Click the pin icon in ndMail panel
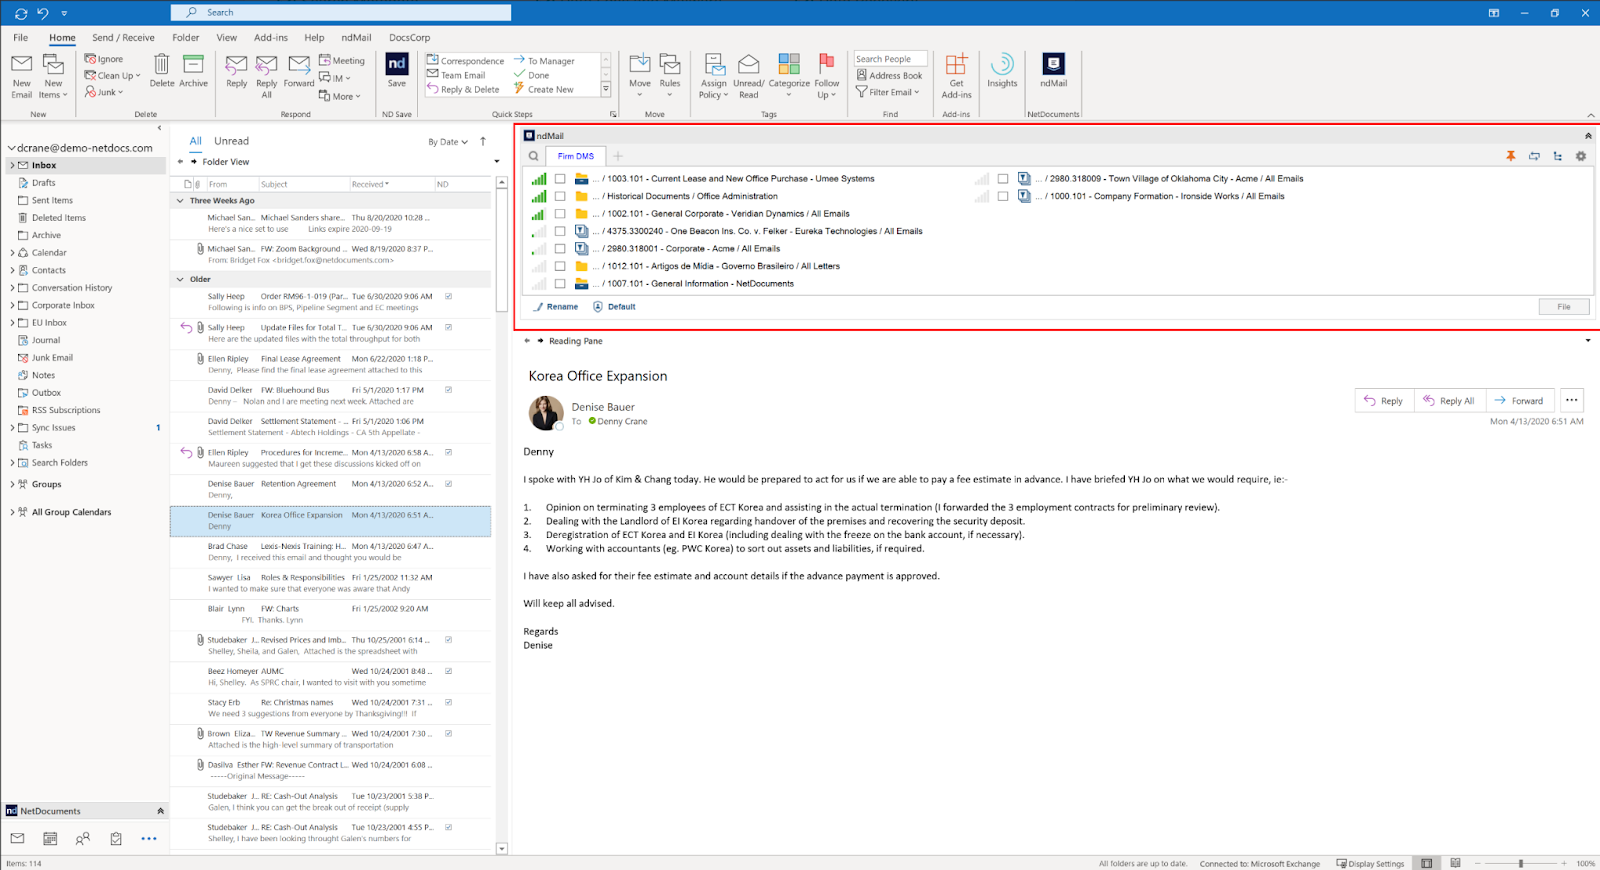The image size is (1600, 870). pyautogui.click(x=1510, y=156)
